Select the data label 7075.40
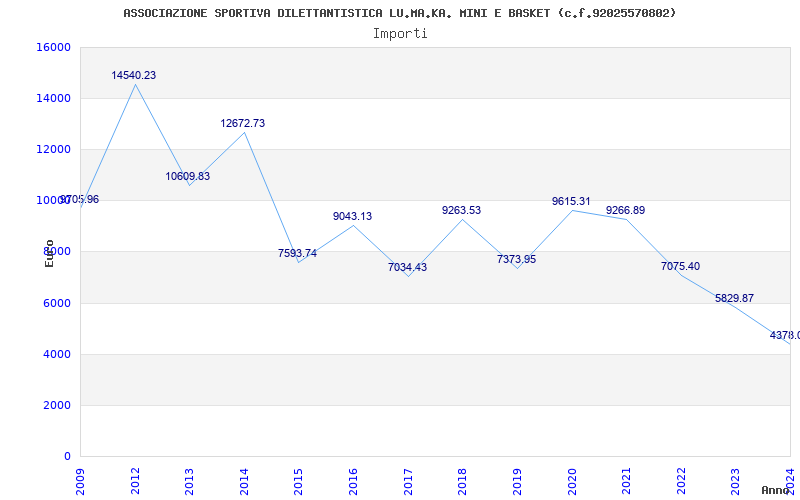 pyautogui.click(x=680, y=266)
